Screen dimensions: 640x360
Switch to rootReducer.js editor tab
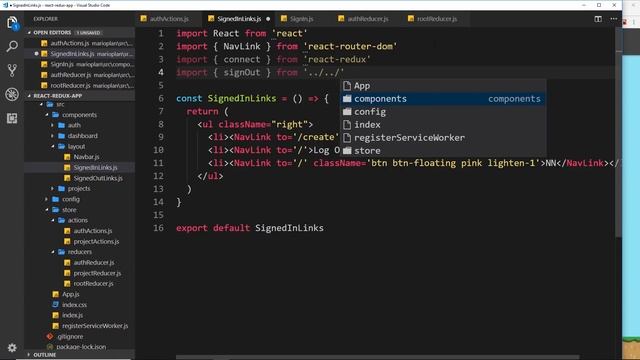(x=436, y=19)
